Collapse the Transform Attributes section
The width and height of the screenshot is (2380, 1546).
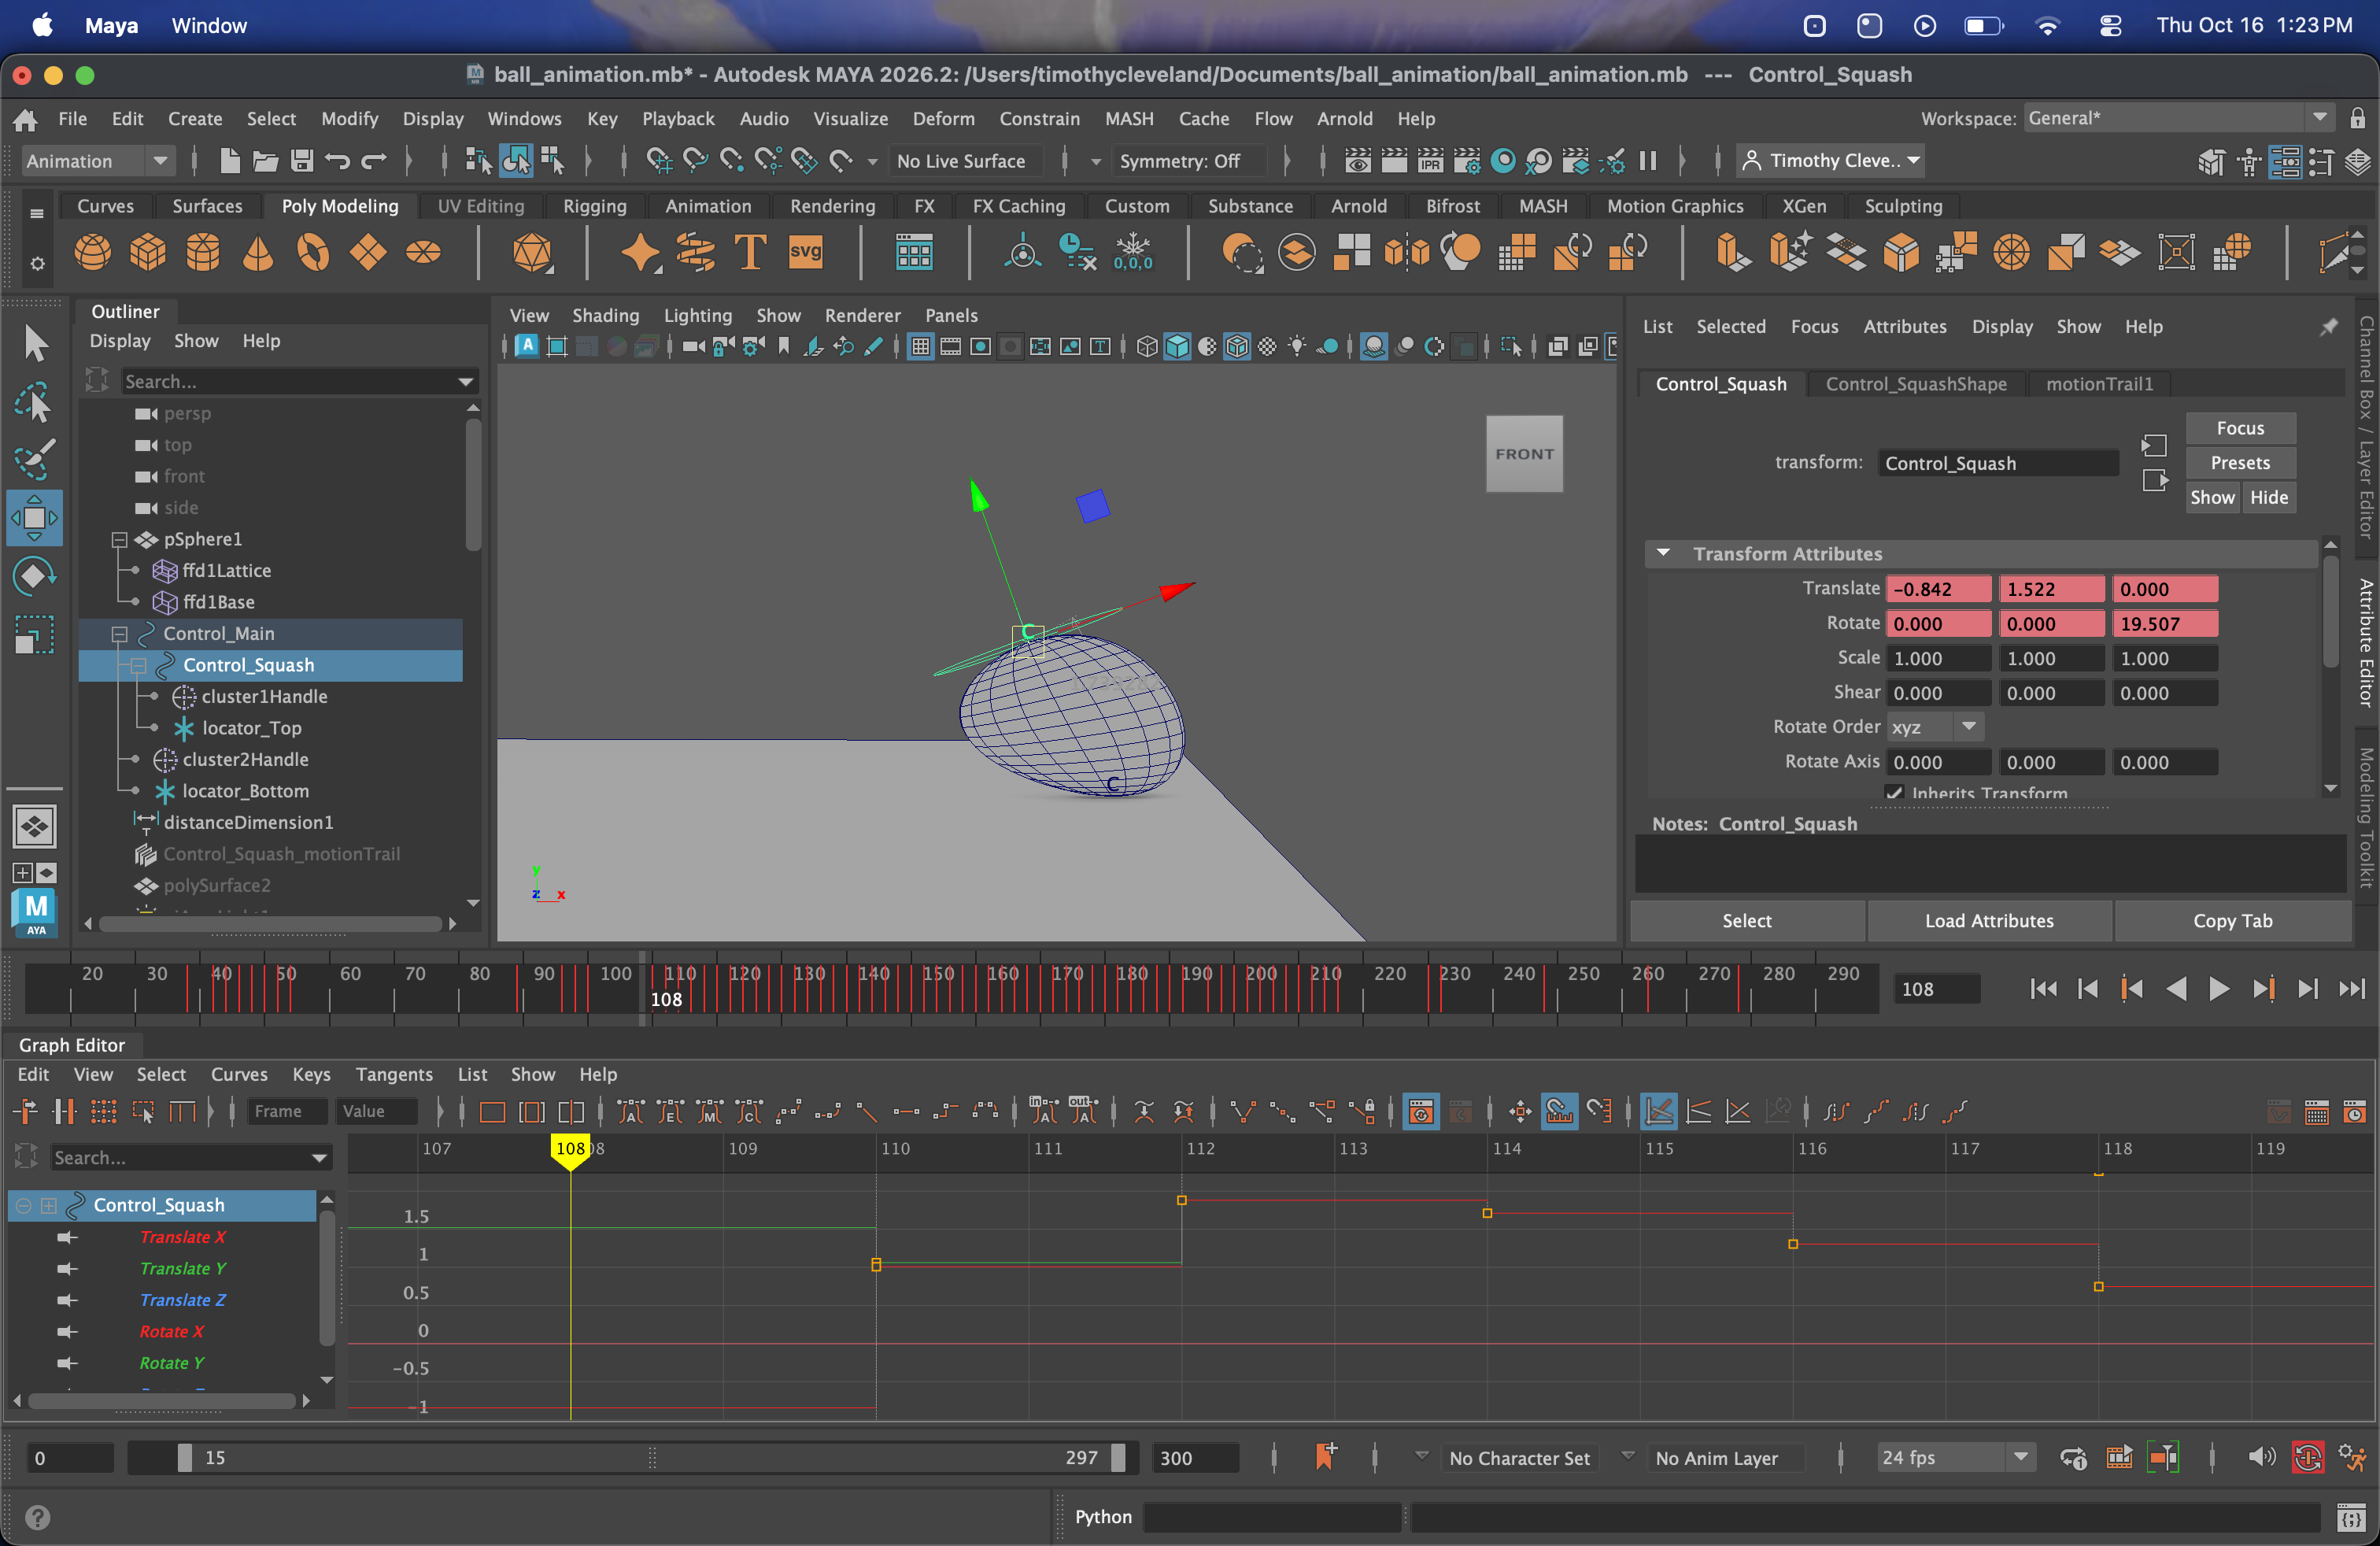pos(1663,553)
